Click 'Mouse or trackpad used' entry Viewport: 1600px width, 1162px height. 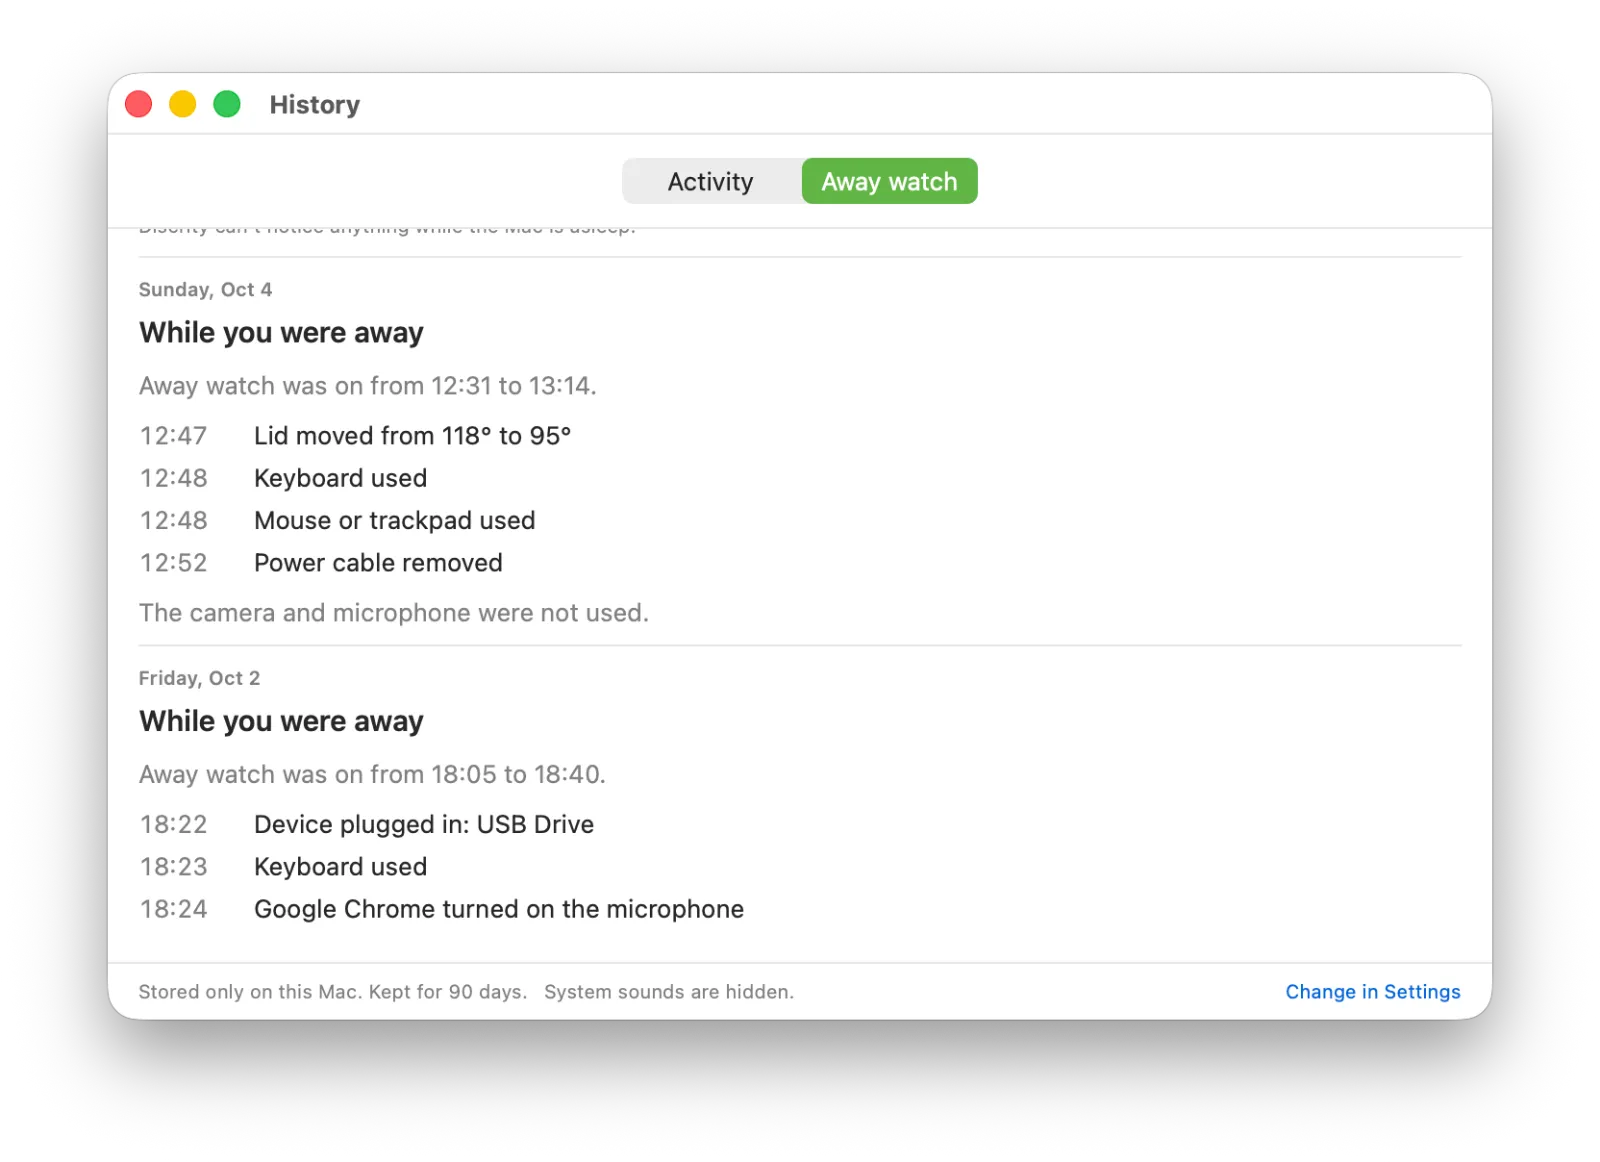pos(394,520)
